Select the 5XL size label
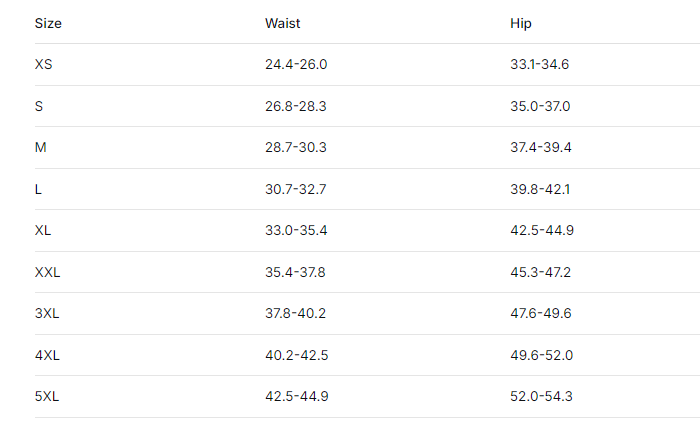Viewport: 700px width, 422px height. point(47,396)
